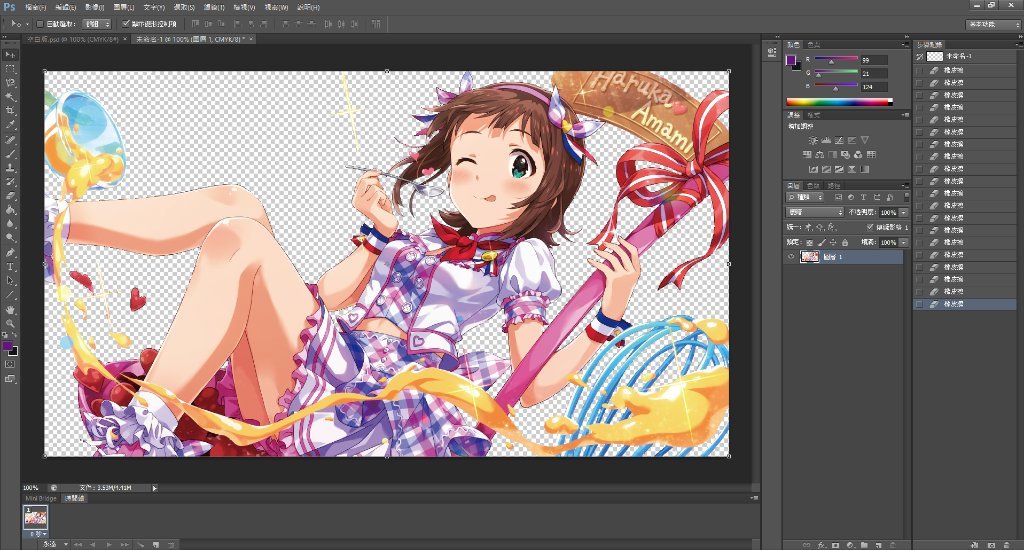Select the Path Selection tool
The image size is (1024, 550).
pyautogui.click(x=10, y=281)
